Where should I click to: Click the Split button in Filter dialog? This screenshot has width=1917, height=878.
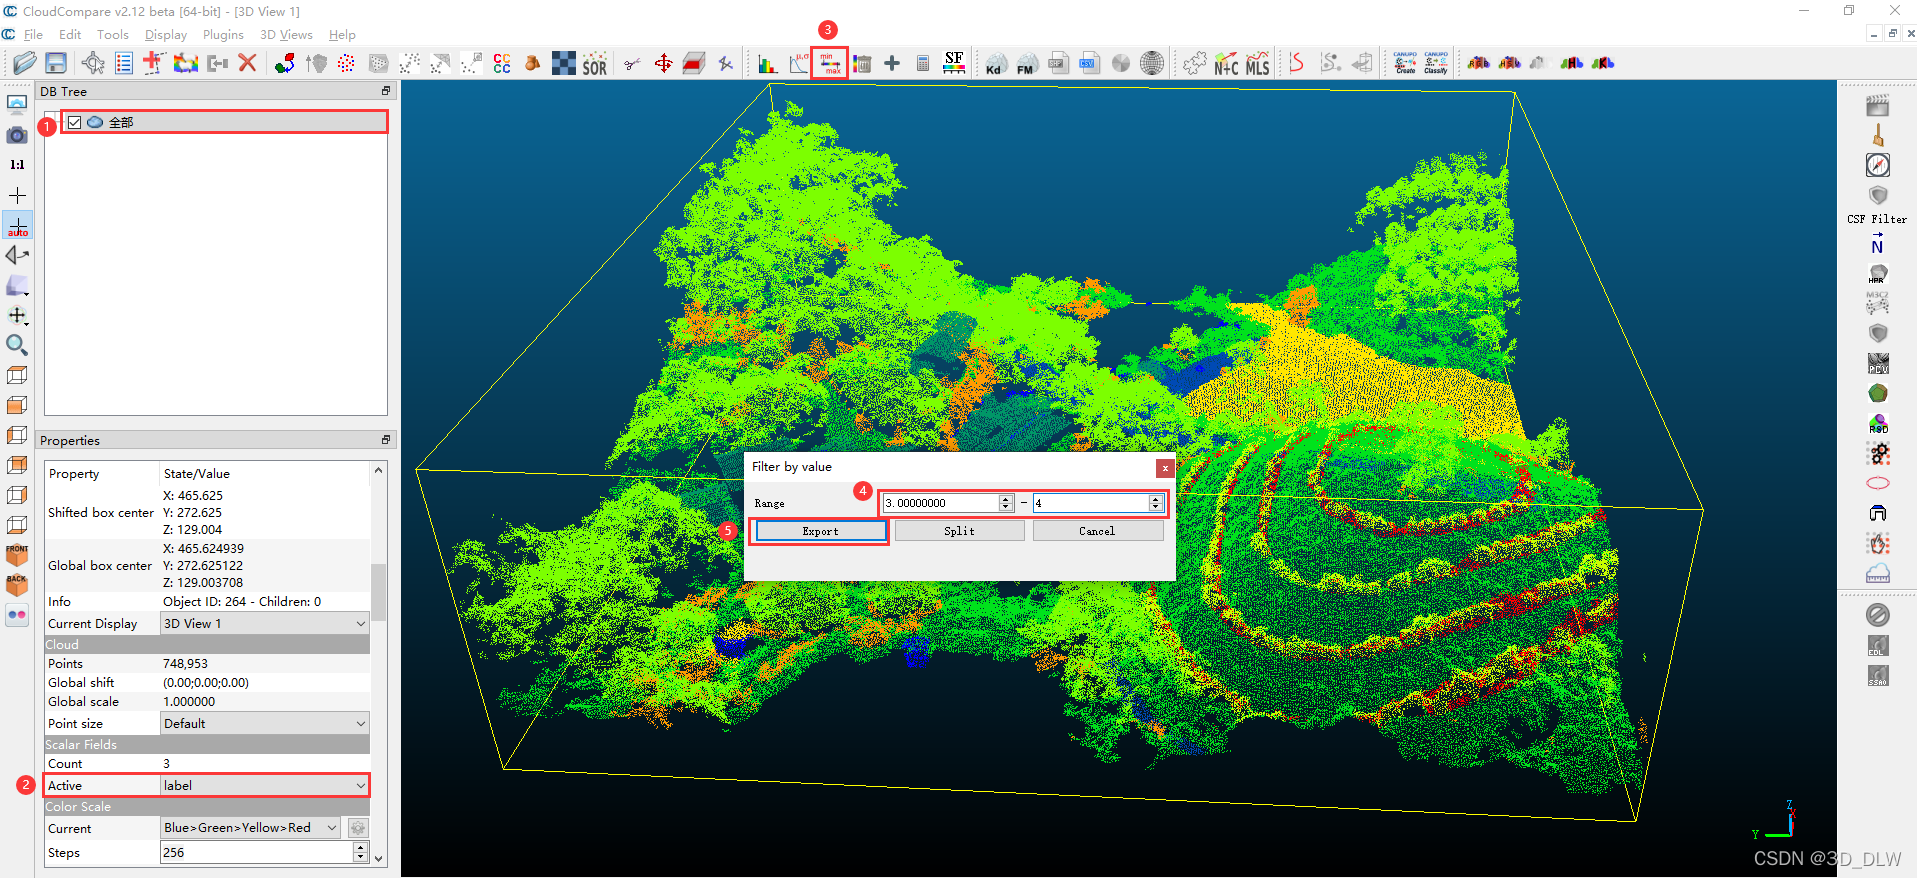959,531
